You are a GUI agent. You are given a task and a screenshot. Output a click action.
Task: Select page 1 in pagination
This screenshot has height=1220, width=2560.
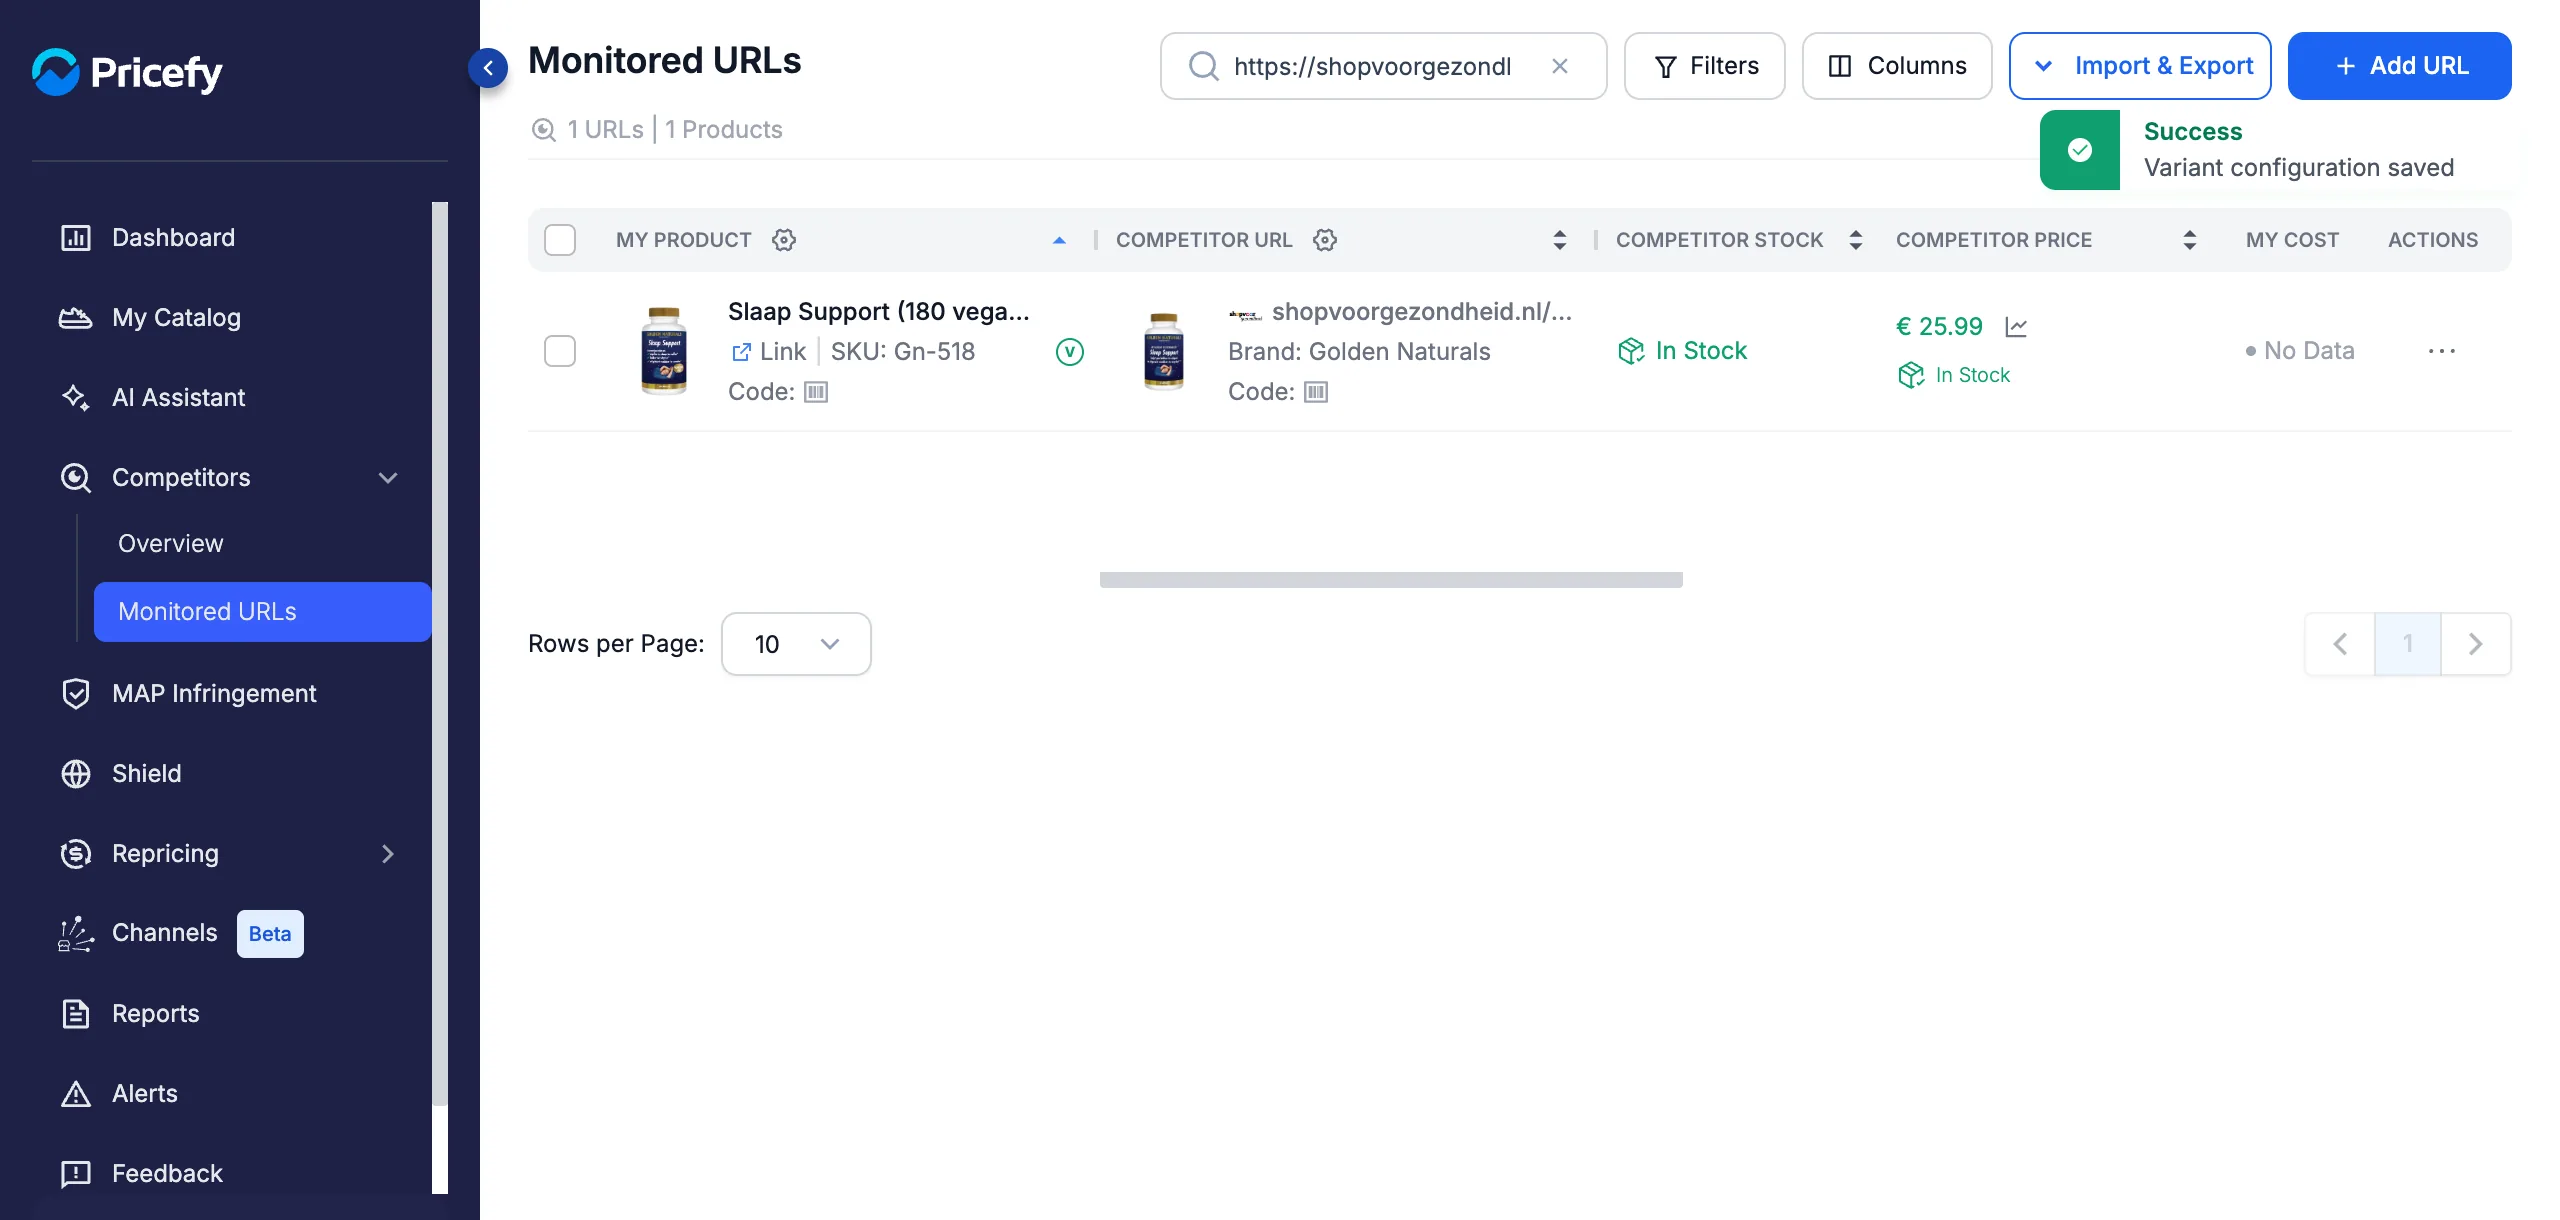[x=2408, y=644]
